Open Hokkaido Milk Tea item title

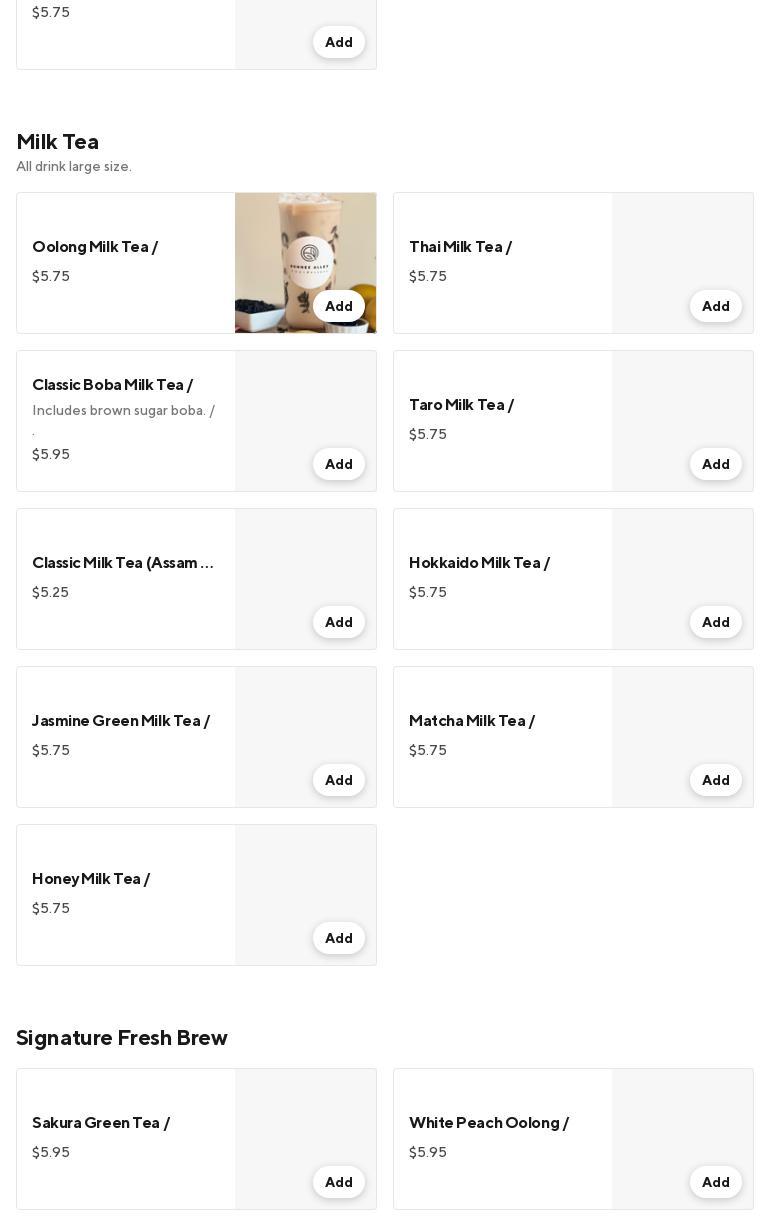(479, 563)
